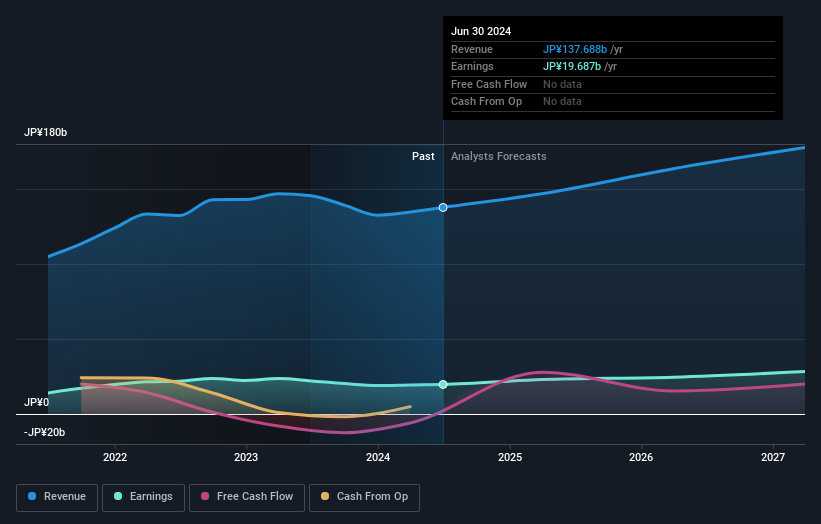Screen dimensions: 821x524
Task: Click the tooltip Earnings row label
Action: click(x=472, y=66)
